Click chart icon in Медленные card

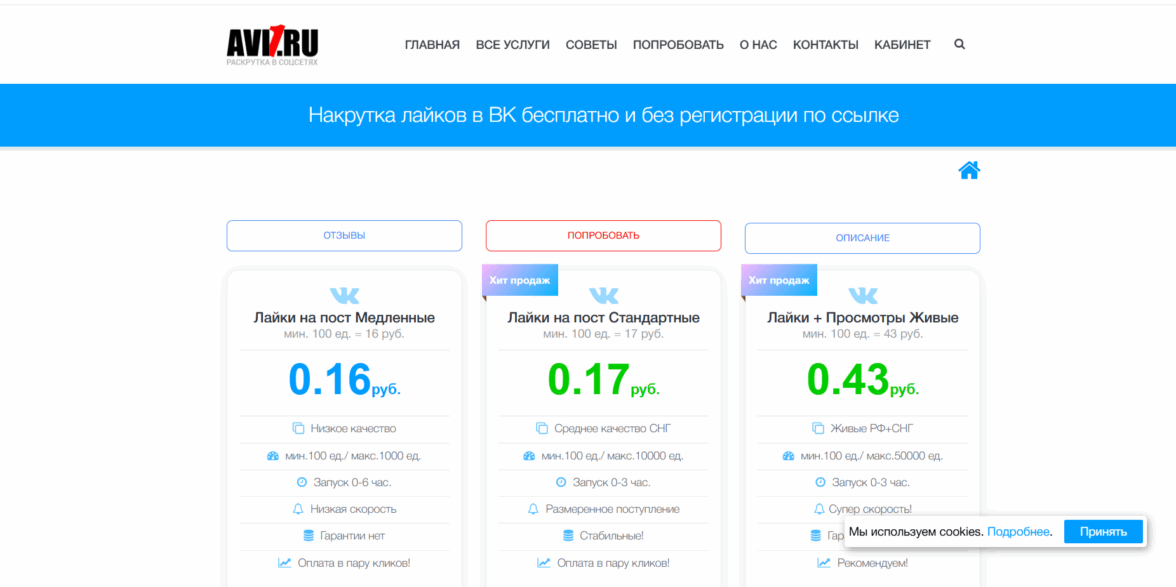(284, 562)
